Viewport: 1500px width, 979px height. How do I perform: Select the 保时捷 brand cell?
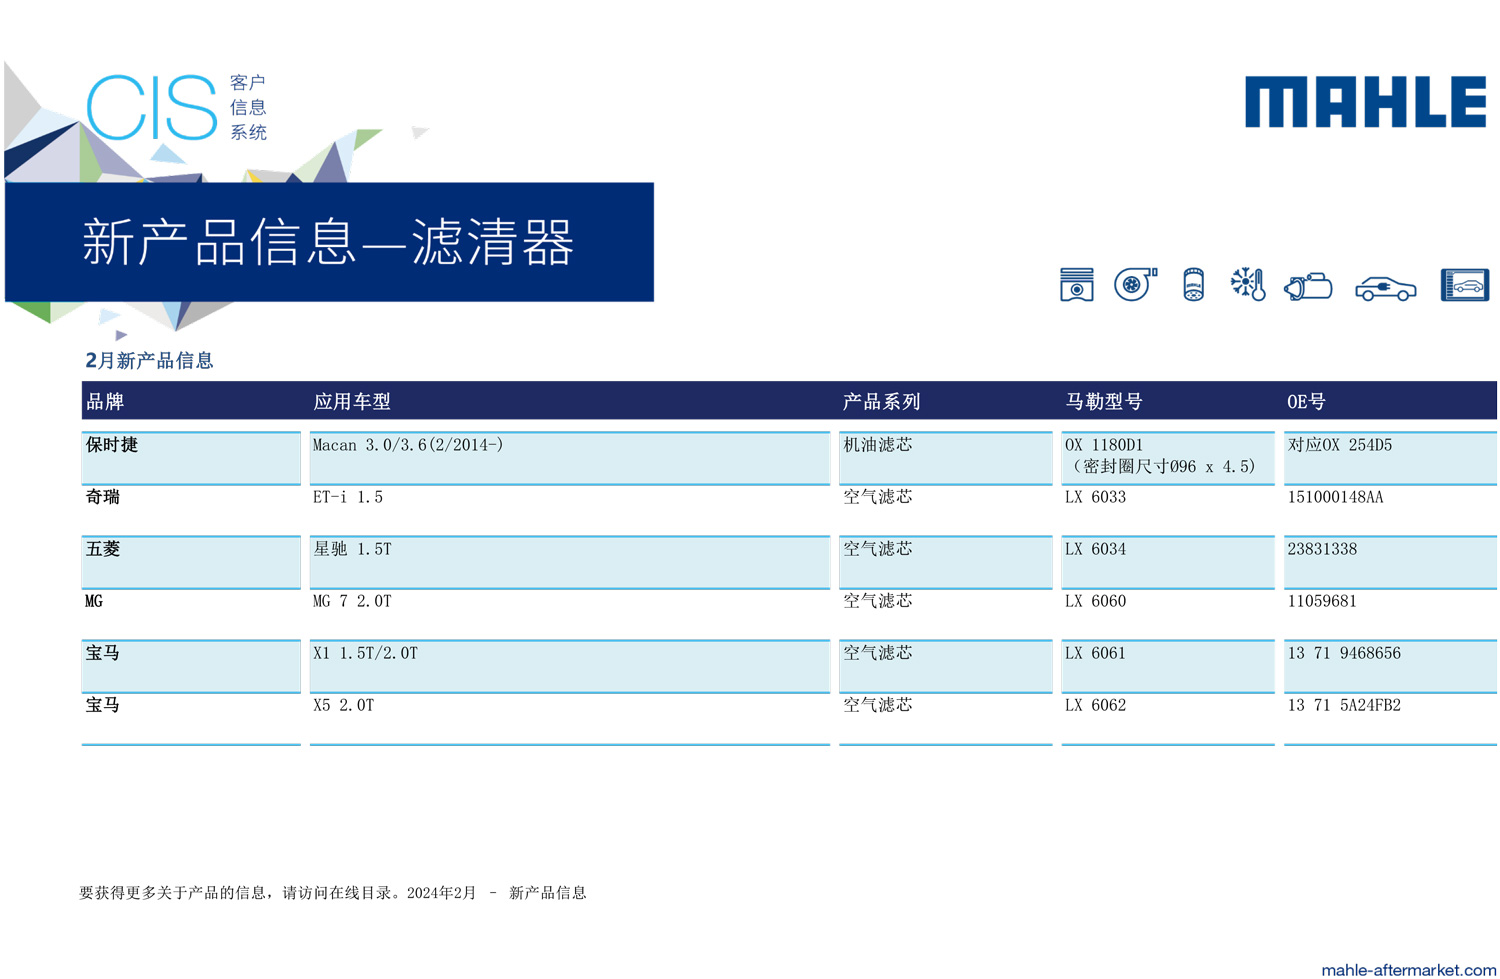pos(191,458)
